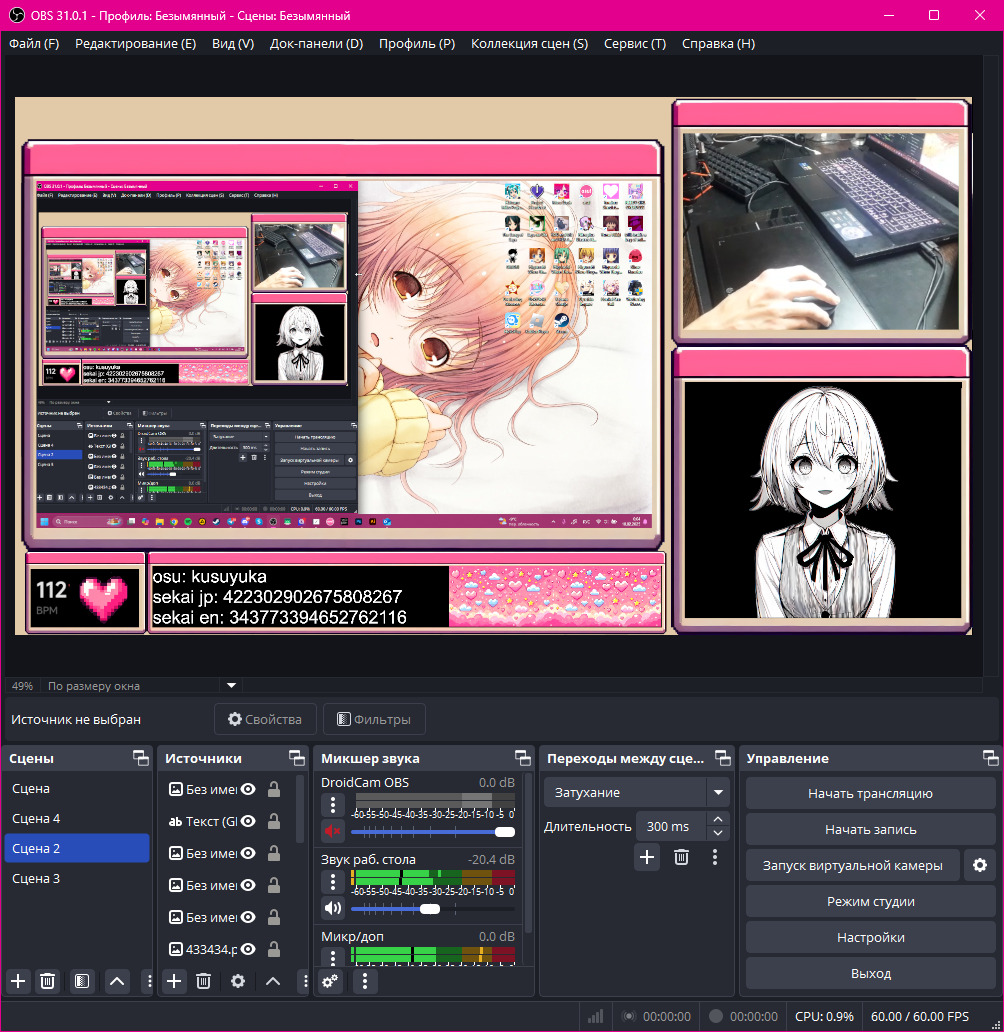
Task: Toggle the lock on the 433434 source
Action: tap(274, 949)
